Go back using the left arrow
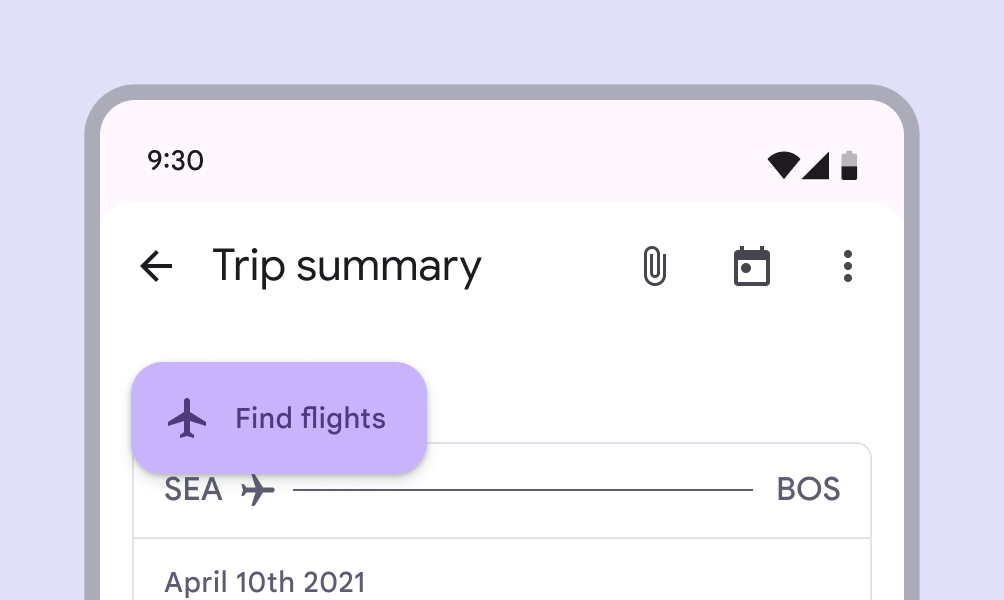This screenshot has width=1004, height=600. (x=156, y=267)
